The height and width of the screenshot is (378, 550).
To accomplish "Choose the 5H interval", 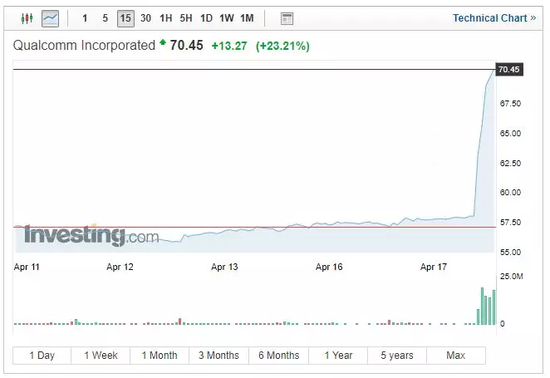I will point(186,18).
